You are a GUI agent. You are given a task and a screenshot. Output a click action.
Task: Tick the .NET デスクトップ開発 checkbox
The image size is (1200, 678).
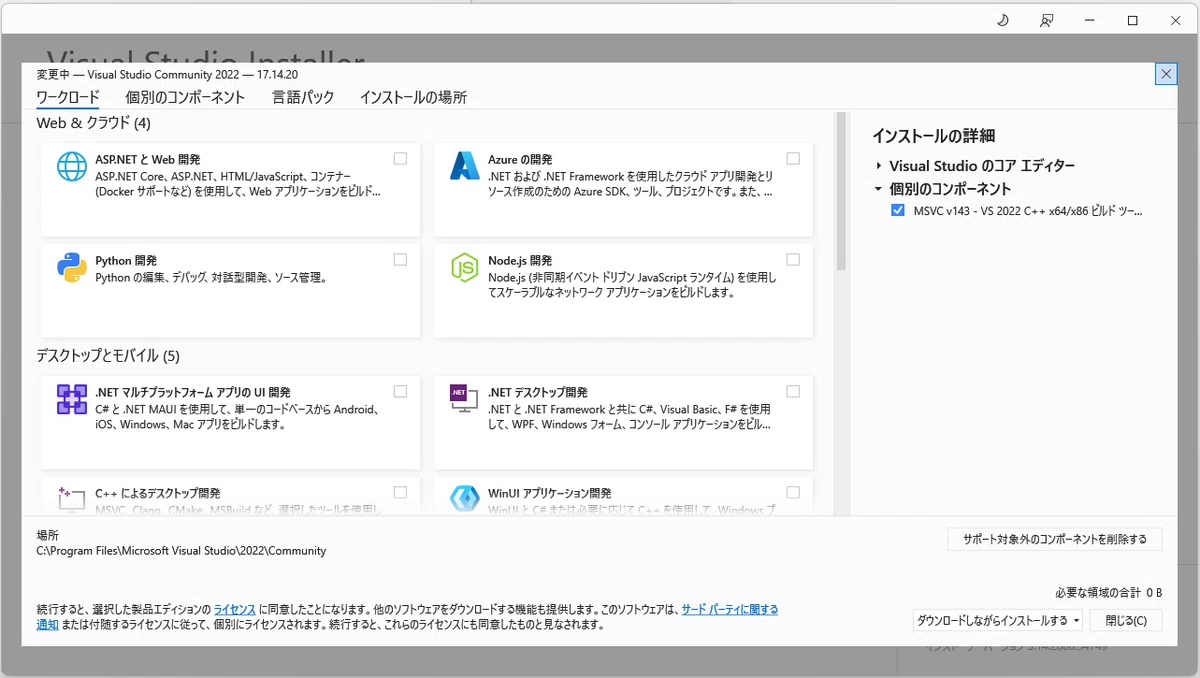point(793,391)
